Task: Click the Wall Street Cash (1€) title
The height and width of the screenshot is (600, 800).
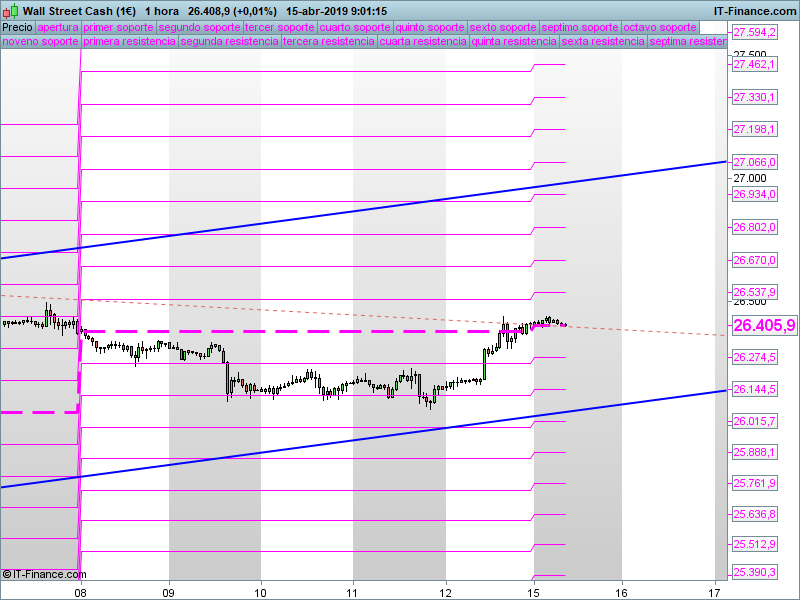Action: click(x=80, y=11)
